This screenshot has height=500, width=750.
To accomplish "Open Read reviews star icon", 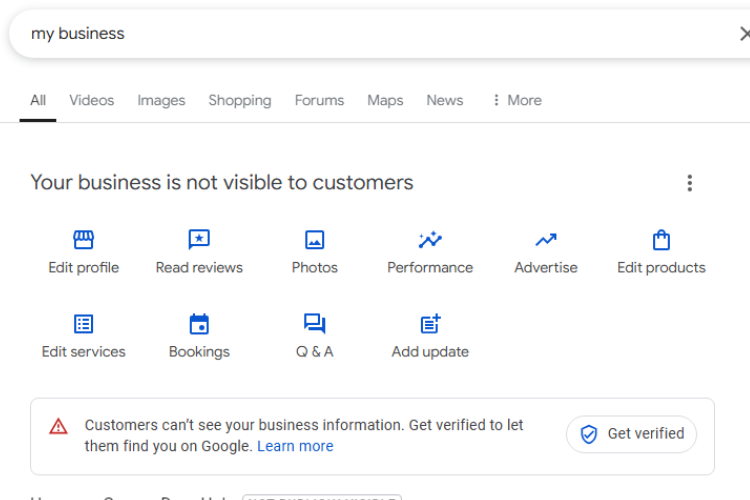I will click(199, 239).
